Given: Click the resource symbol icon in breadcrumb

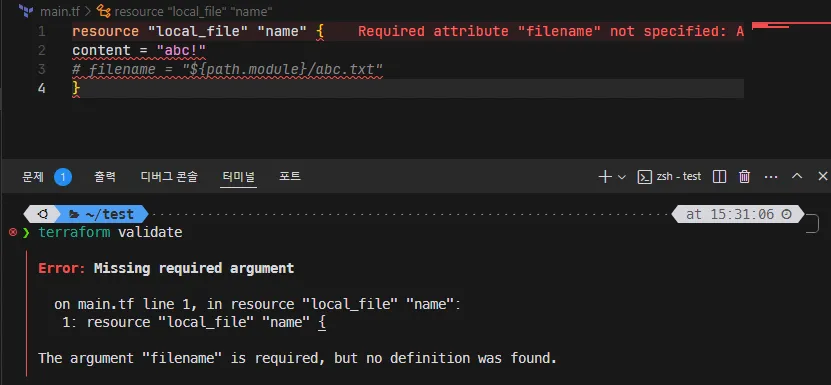Looking at the screenshot, I should (103, 11).
